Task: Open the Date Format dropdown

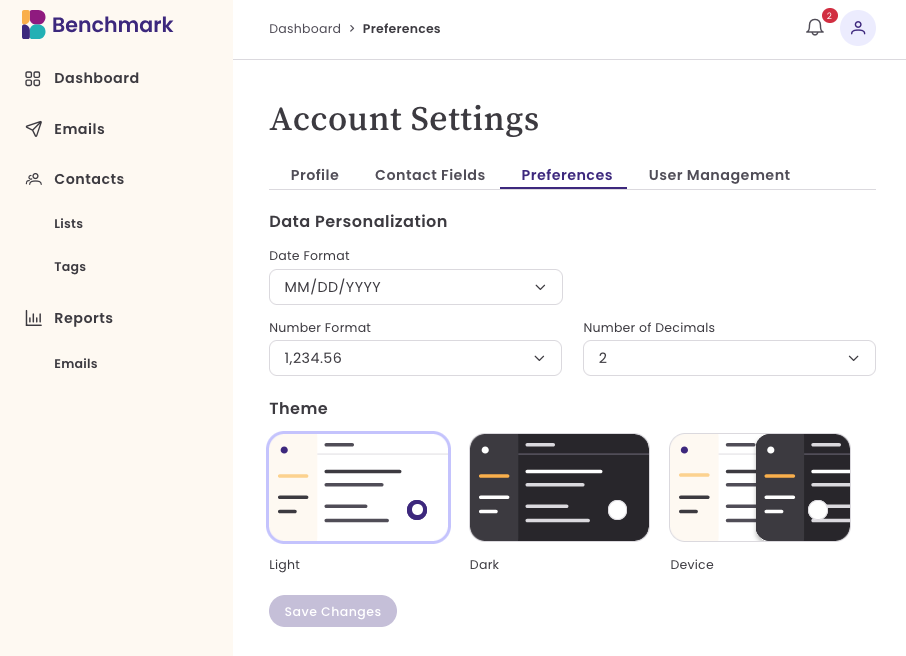Action: tap(415, 287)
